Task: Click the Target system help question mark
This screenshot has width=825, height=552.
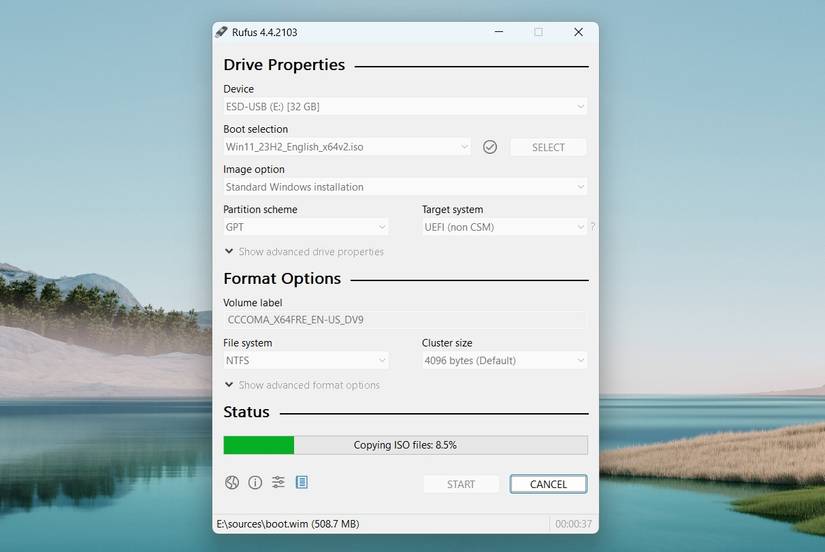Action: point(592,227)
